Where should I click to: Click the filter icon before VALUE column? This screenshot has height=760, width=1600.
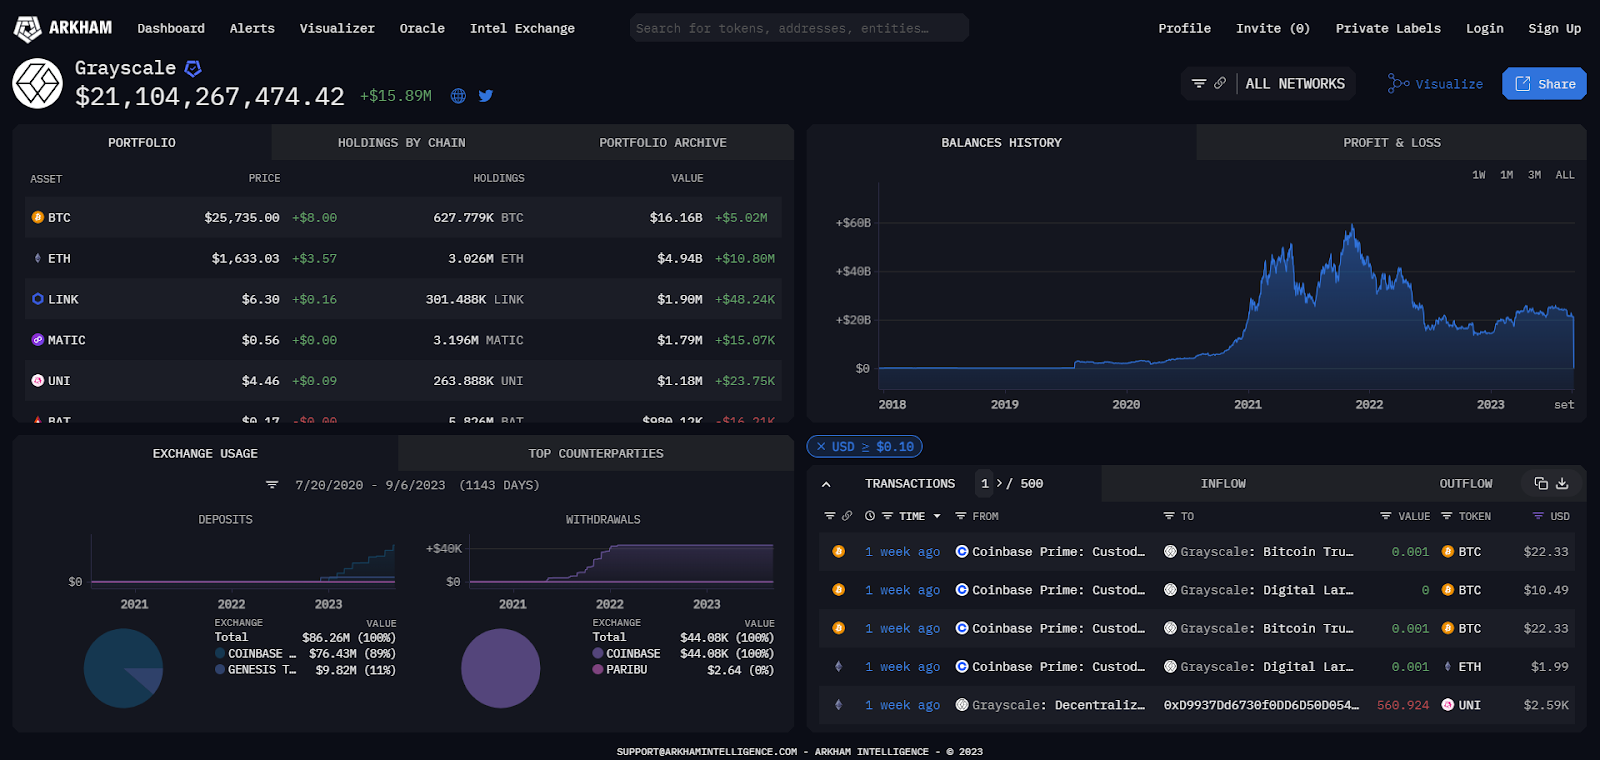1385,516
